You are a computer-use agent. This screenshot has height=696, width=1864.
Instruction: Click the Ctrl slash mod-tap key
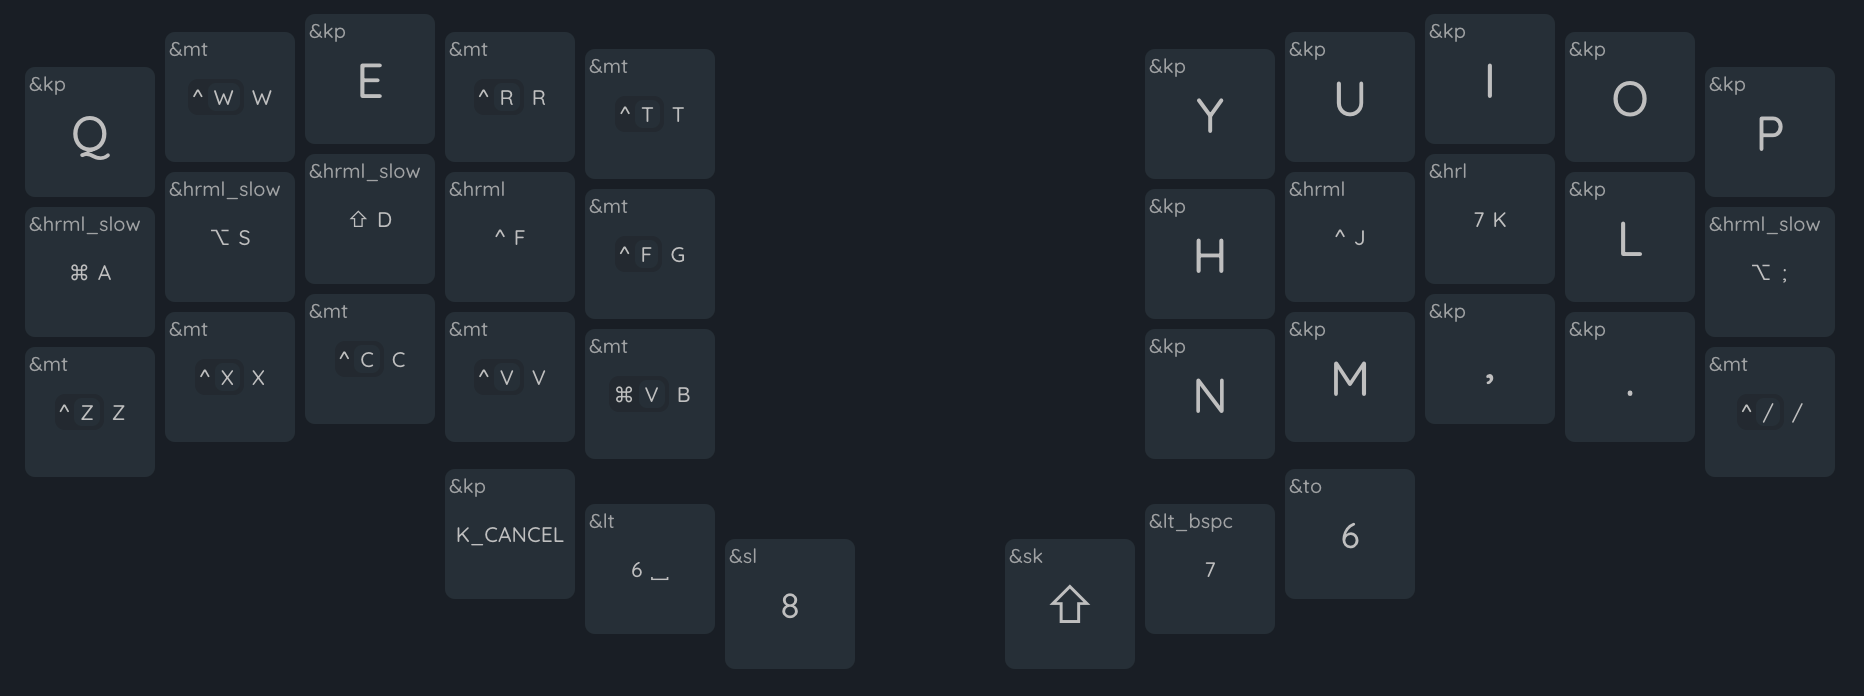(1770, 412)
